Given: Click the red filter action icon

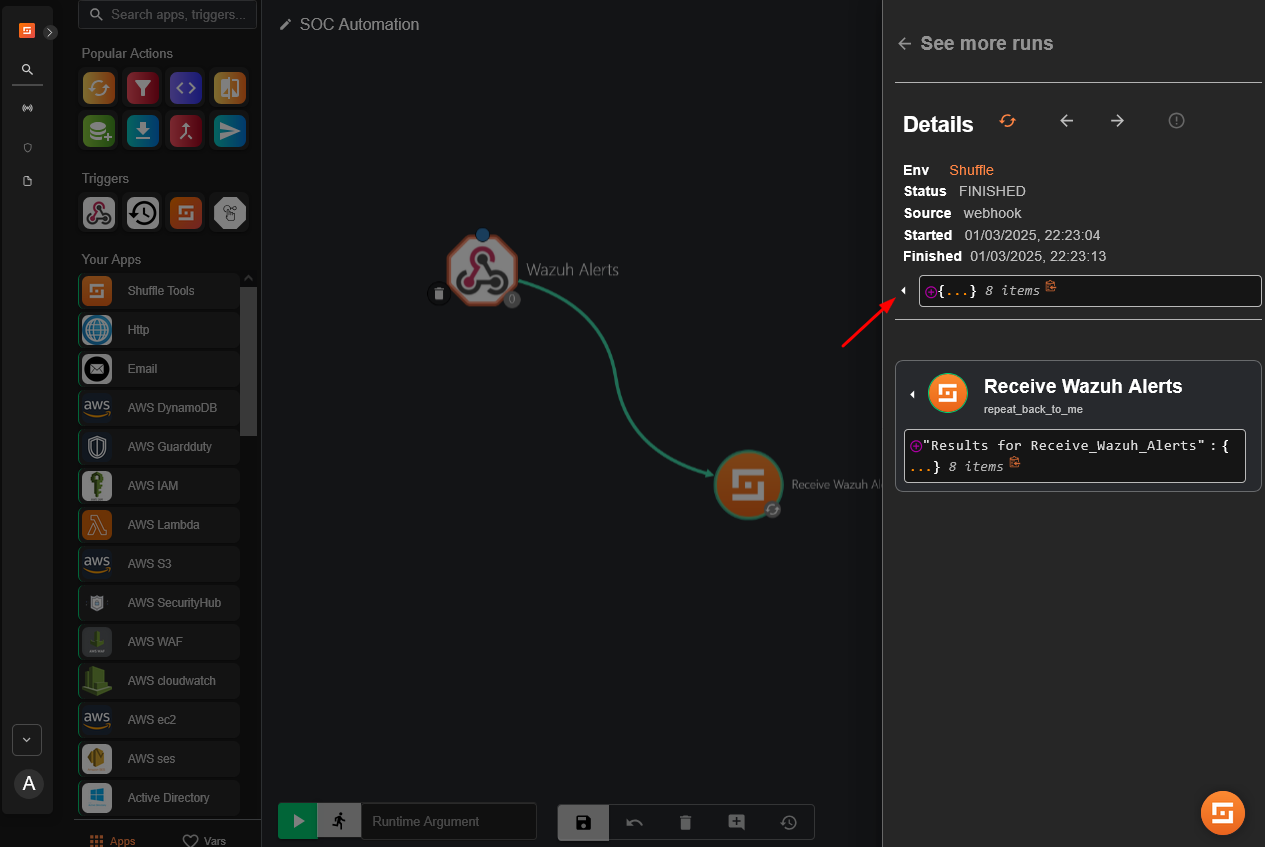Looking at the screenshot, I should pyautogui.click(x=143, y=89).
